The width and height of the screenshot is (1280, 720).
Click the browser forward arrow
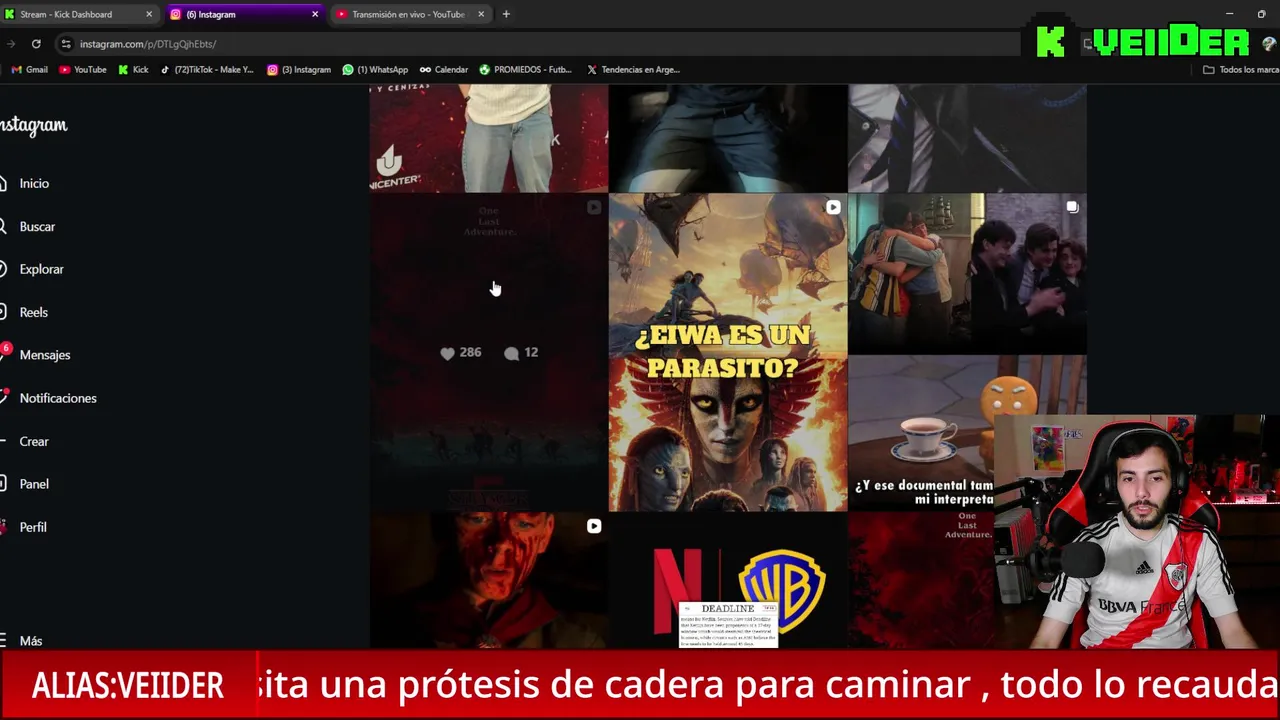pyautogui.click(x=10, y=44)
